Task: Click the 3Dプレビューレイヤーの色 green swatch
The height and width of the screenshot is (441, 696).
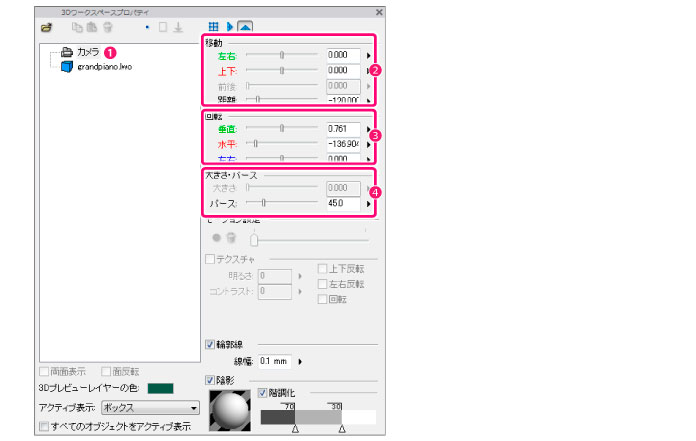Action: pos(161,388)
